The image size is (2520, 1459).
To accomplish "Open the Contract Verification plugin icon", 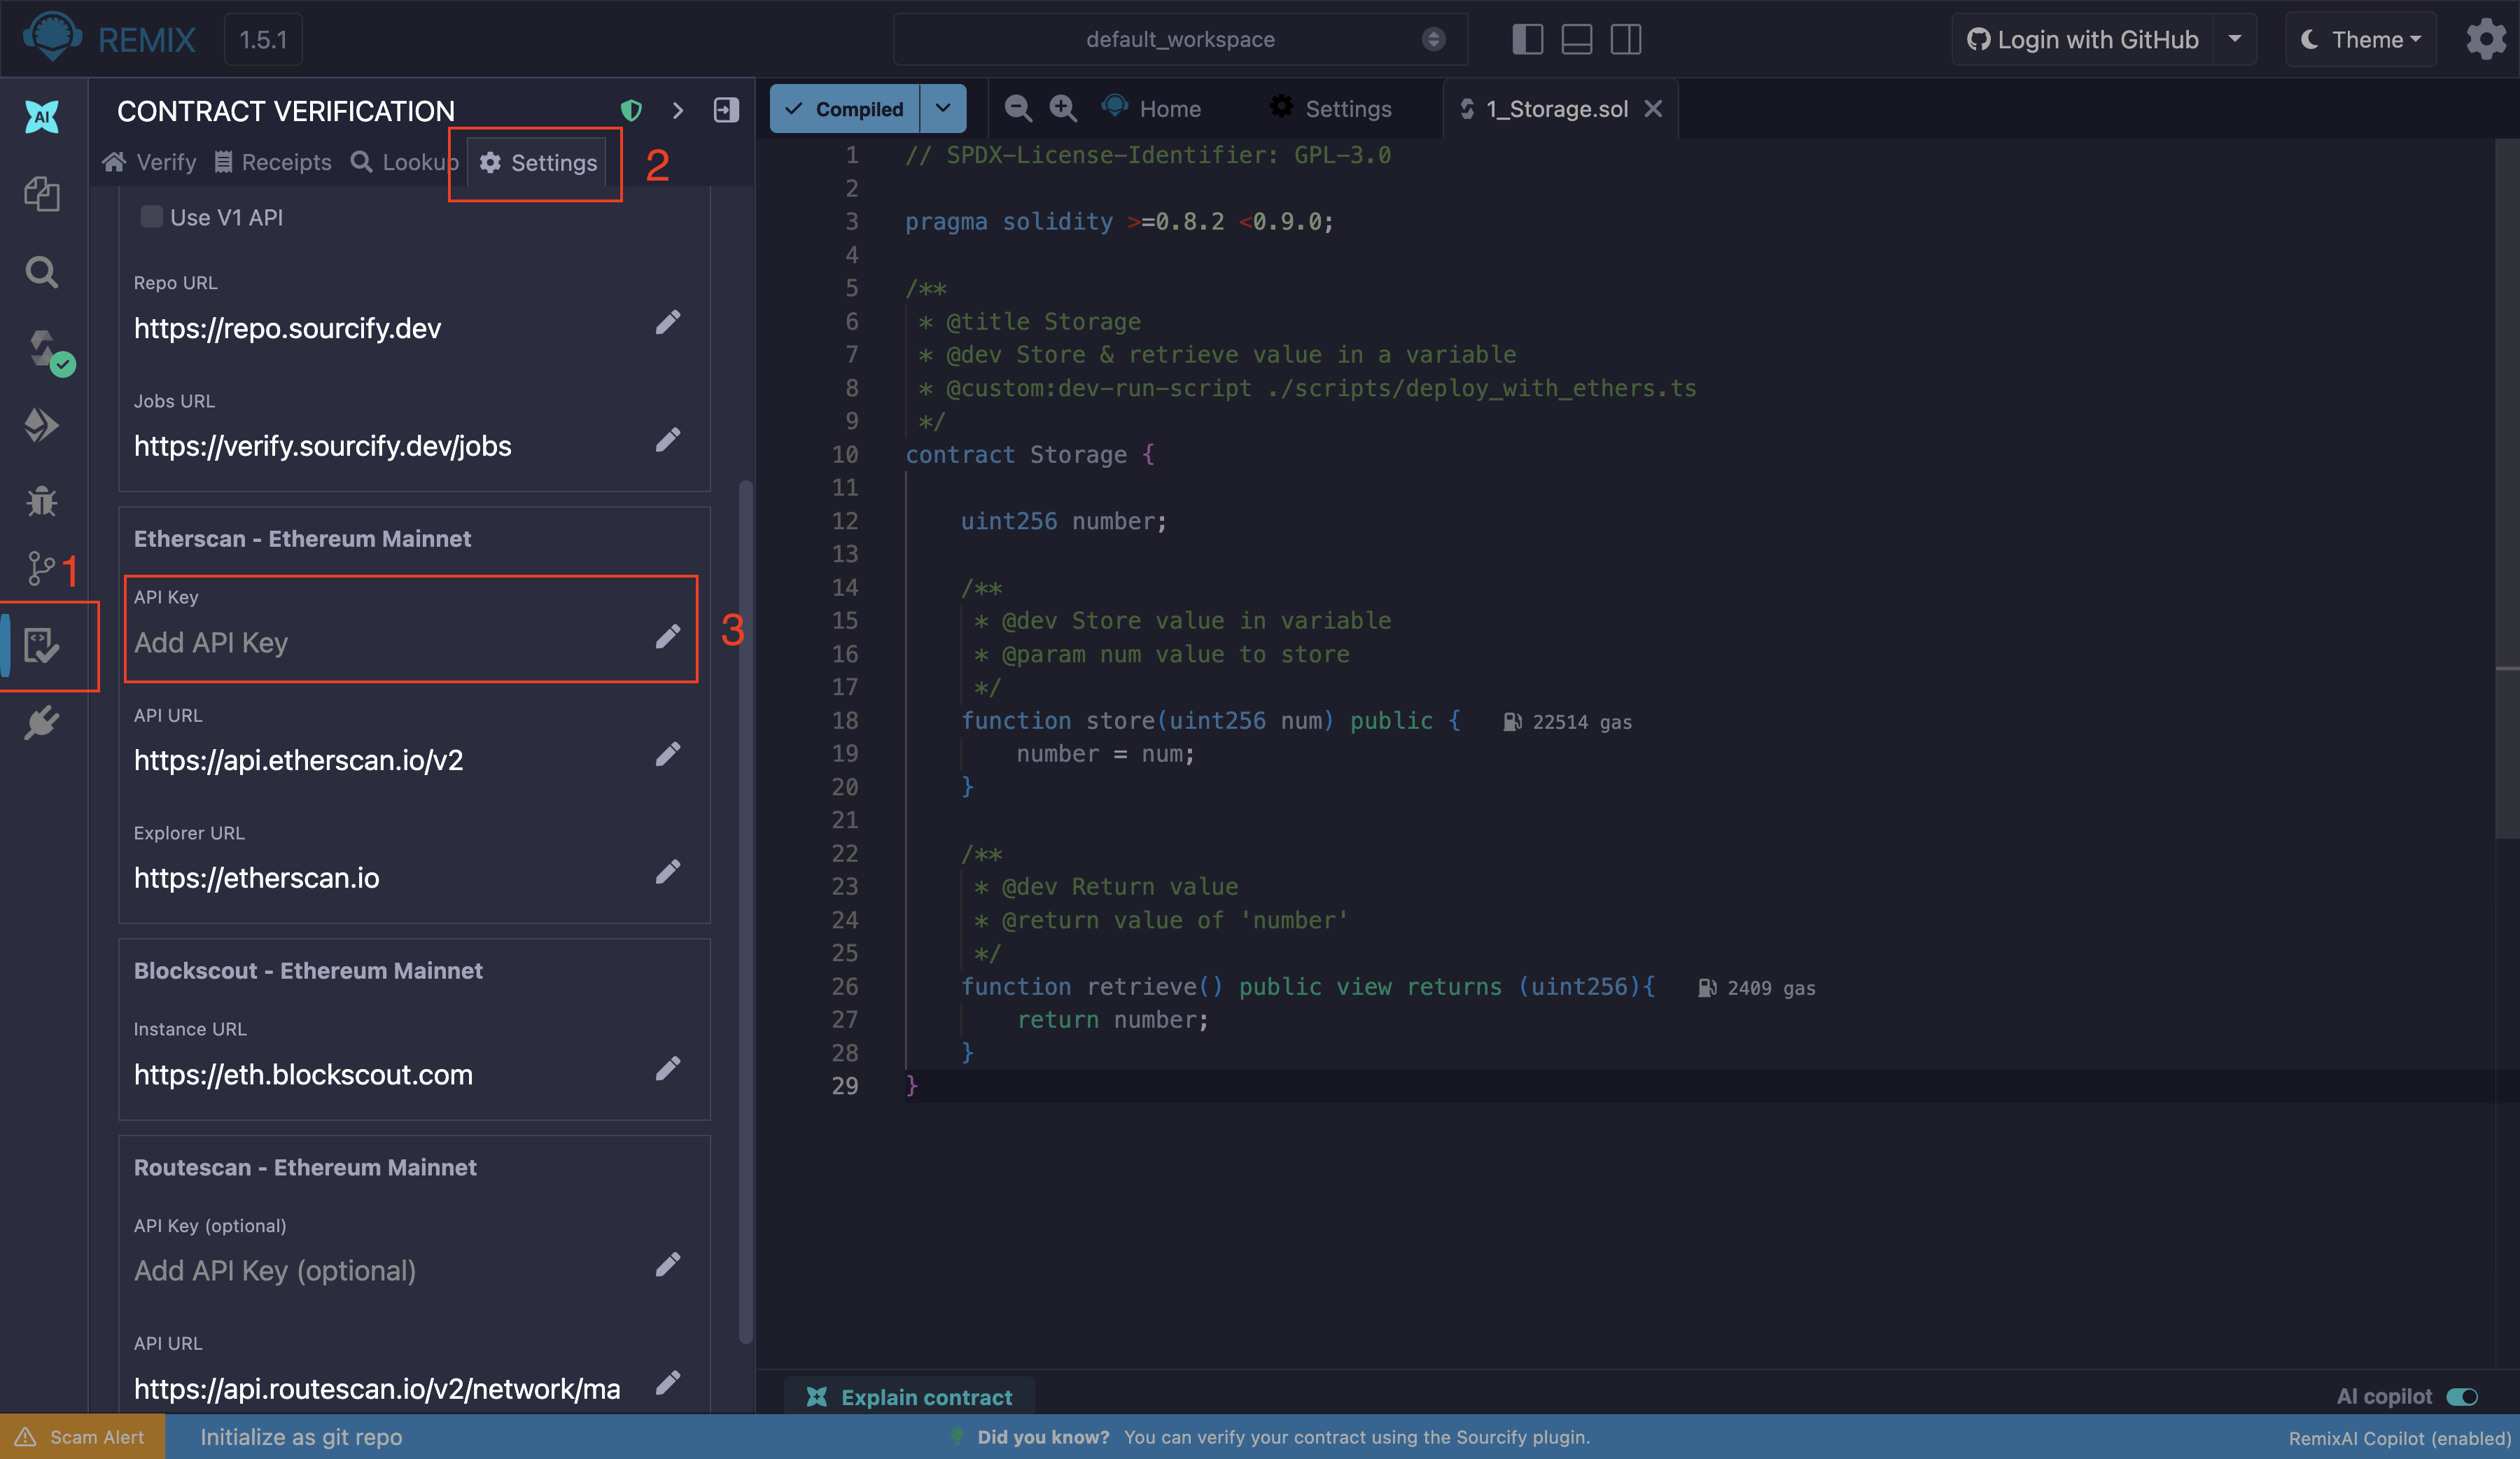I will 42,645.
